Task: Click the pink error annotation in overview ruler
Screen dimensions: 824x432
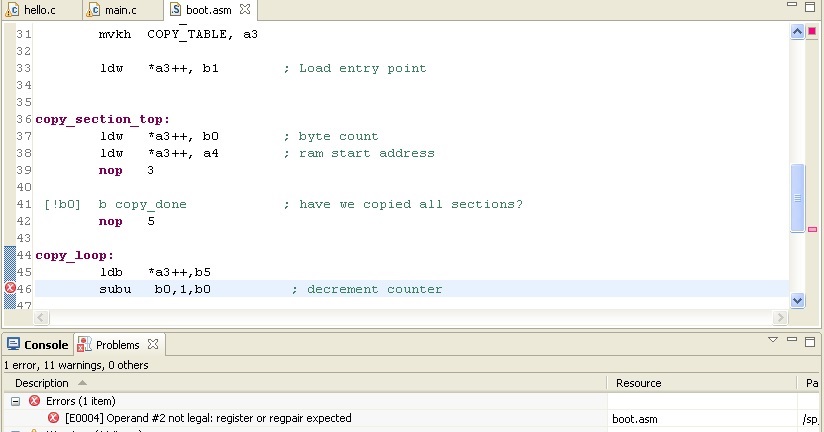Action: (x=812, y=229)
